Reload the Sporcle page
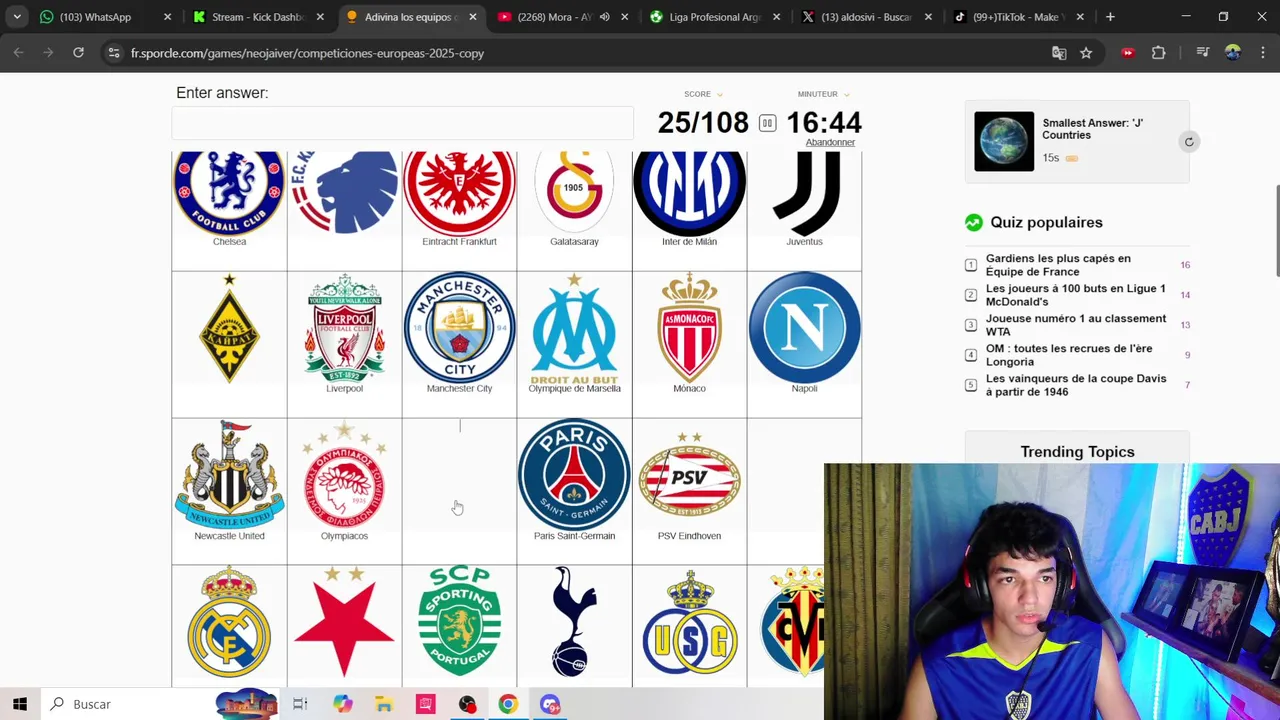This screenshot has height=720, width=1280. click(x=78, y=53)
